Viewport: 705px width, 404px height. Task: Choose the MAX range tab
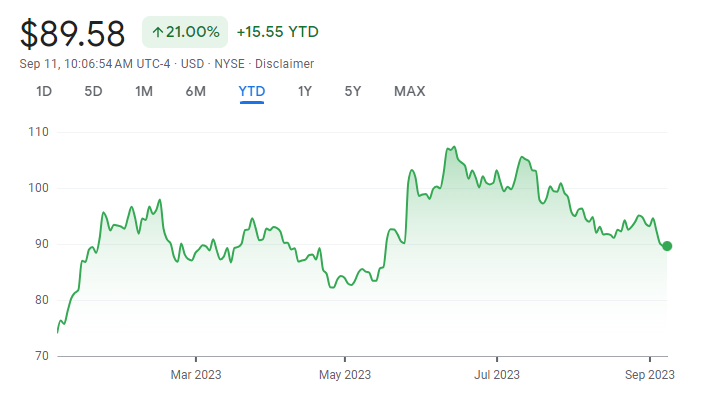409,91
